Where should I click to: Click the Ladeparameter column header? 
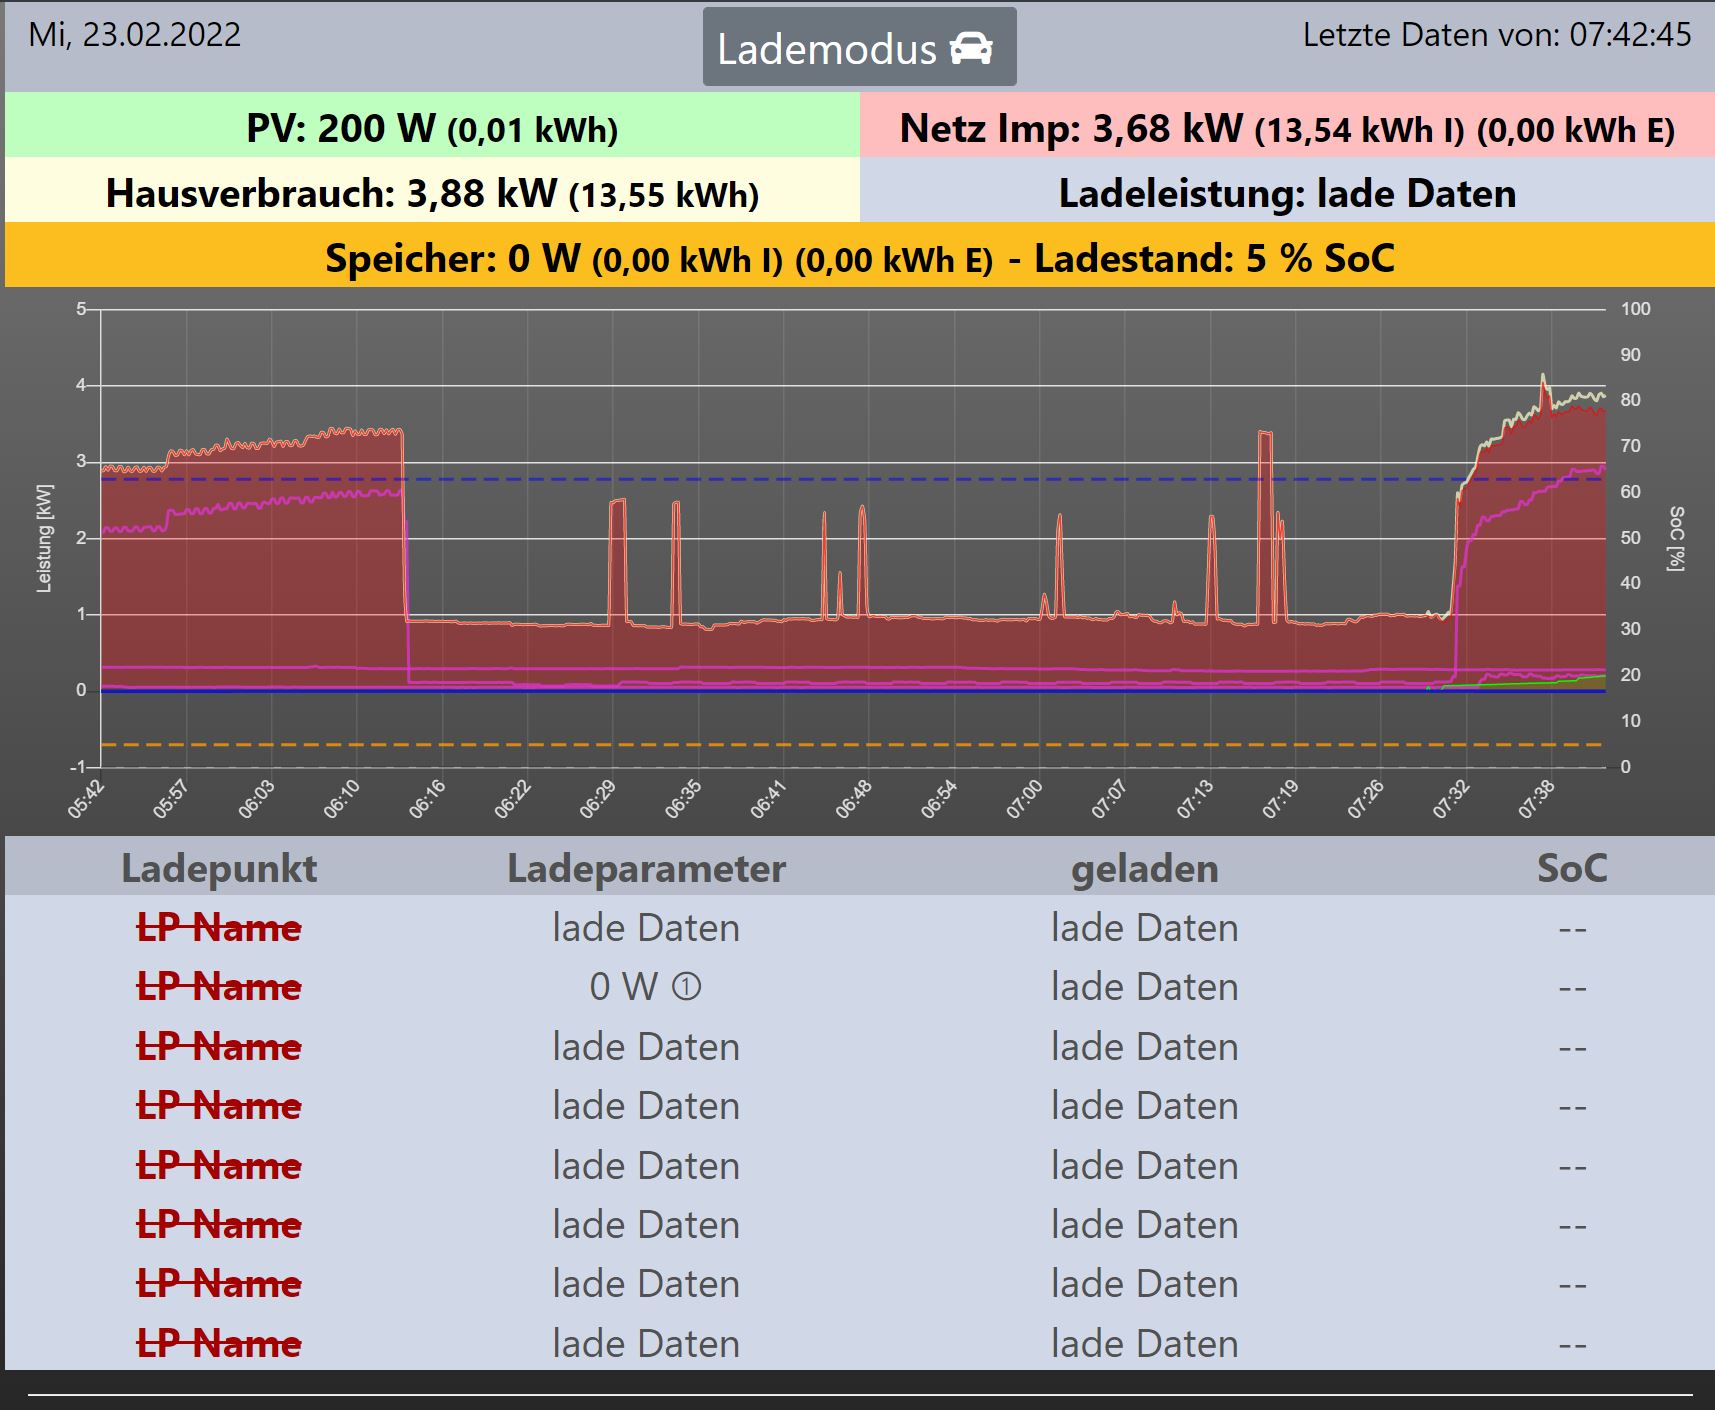[x=646, y=868]
